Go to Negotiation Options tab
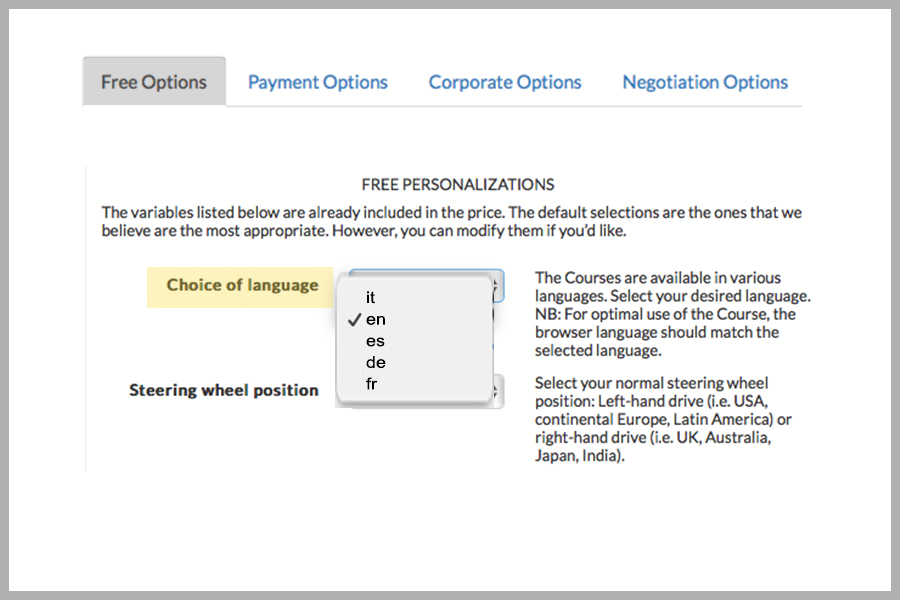 705,82
